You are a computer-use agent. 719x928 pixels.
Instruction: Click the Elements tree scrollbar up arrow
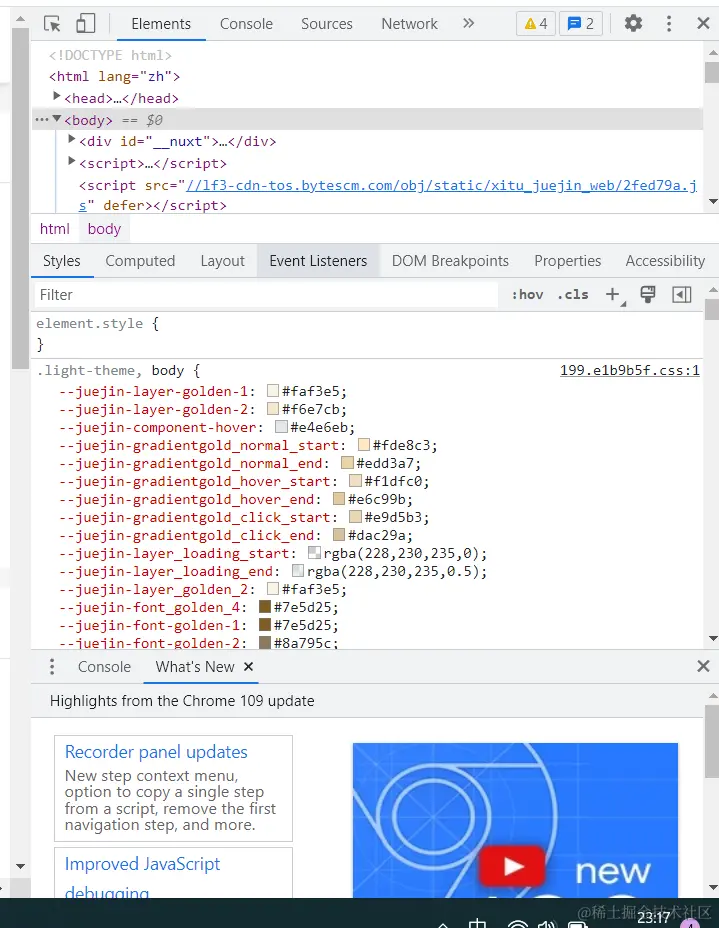[712, 53]
